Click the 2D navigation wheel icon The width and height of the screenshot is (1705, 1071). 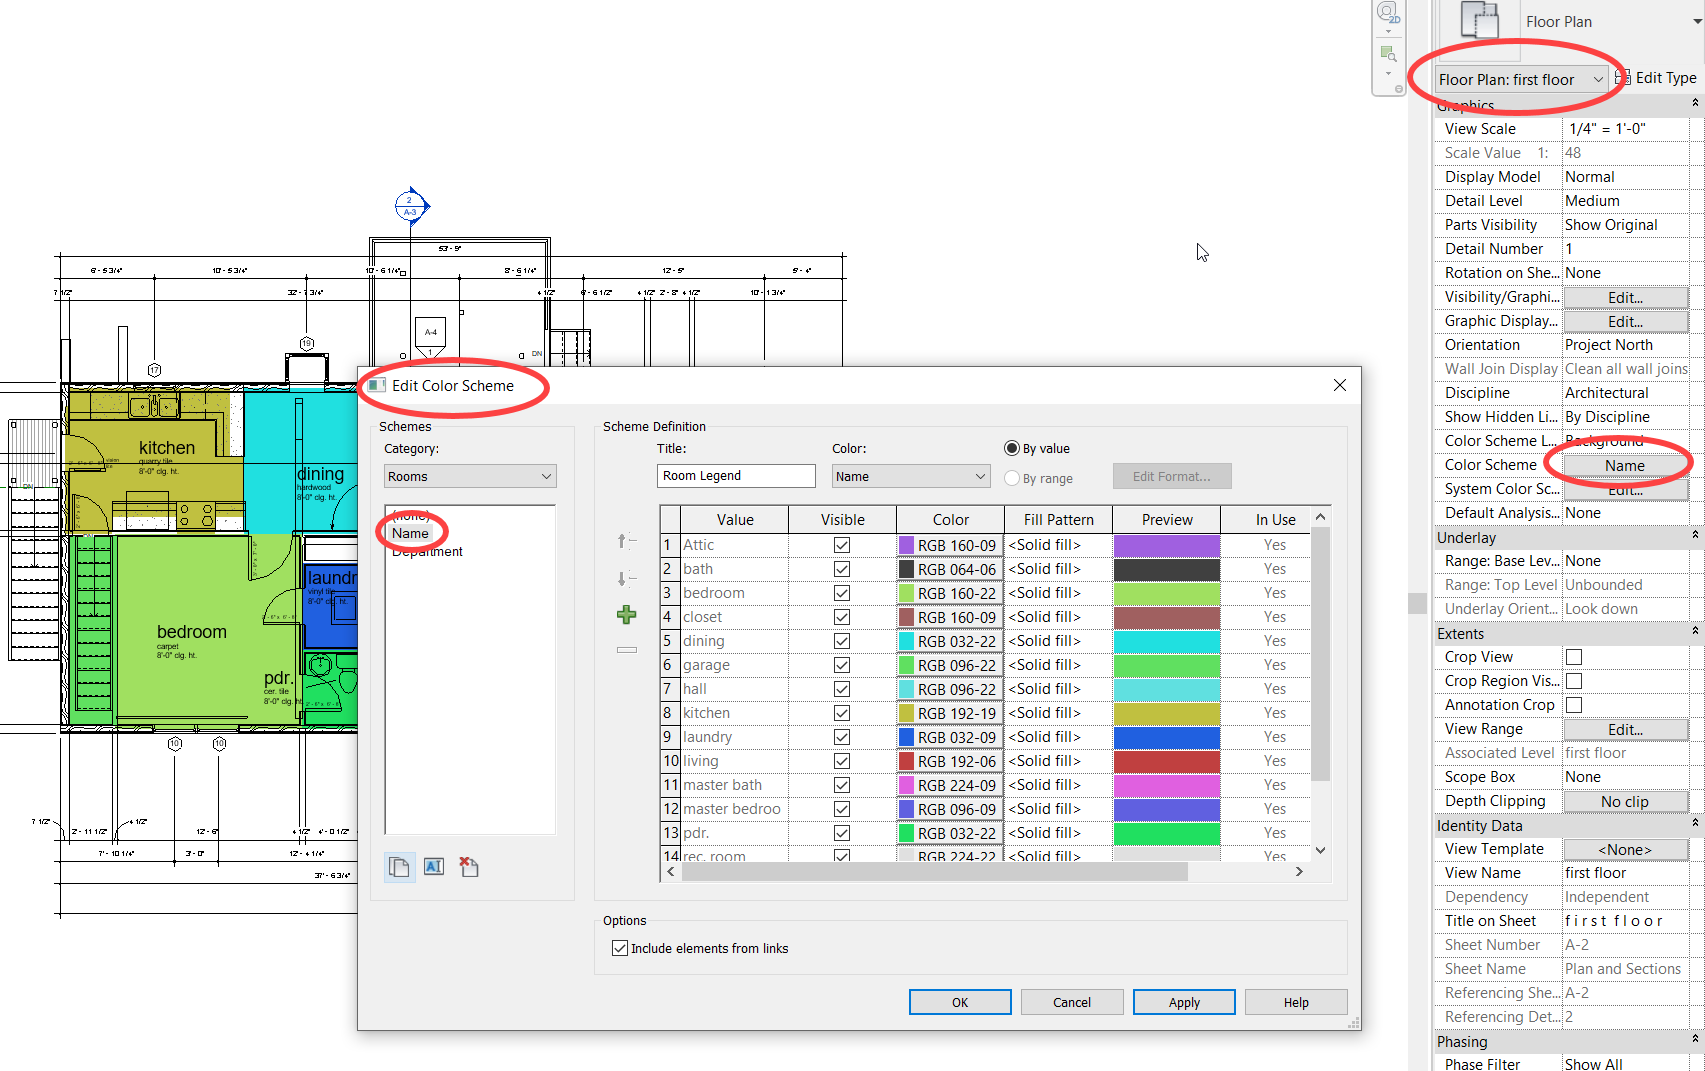[1388, 14]
